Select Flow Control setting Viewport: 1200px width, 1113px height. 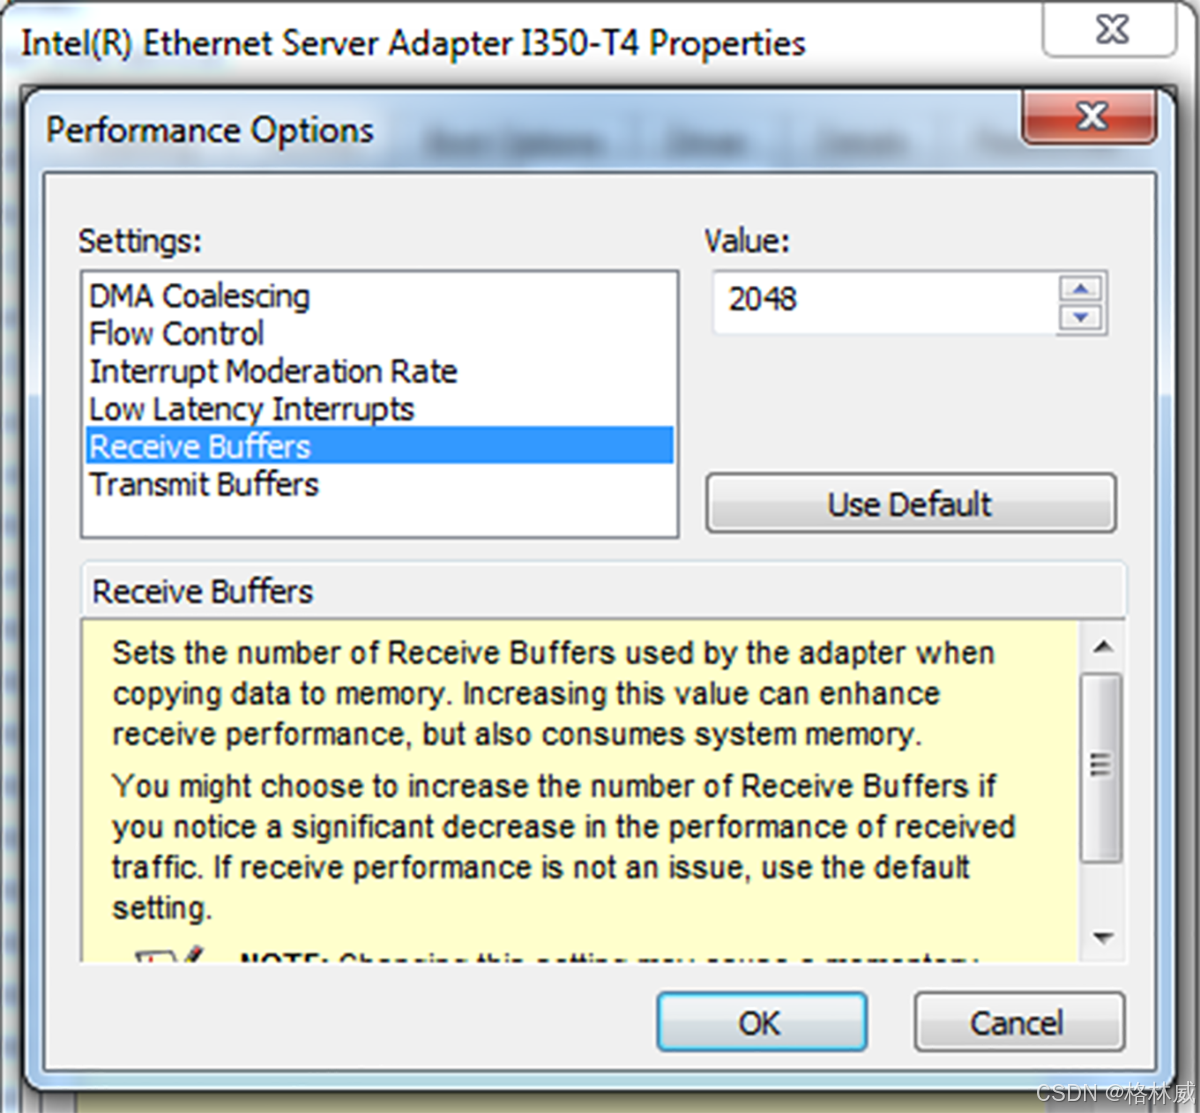point(379,333)
